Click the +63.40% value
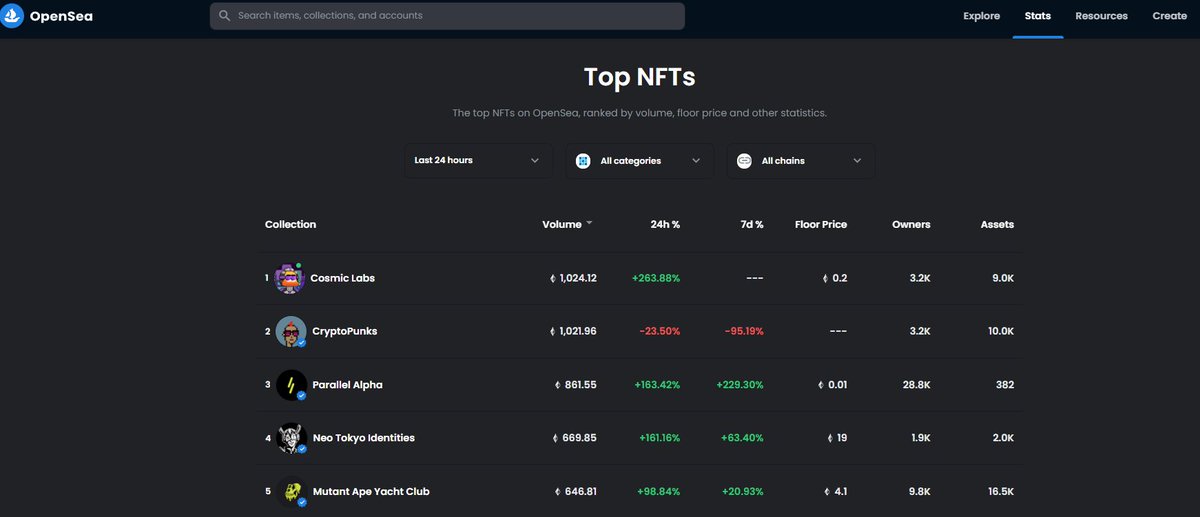 (743, 438)
